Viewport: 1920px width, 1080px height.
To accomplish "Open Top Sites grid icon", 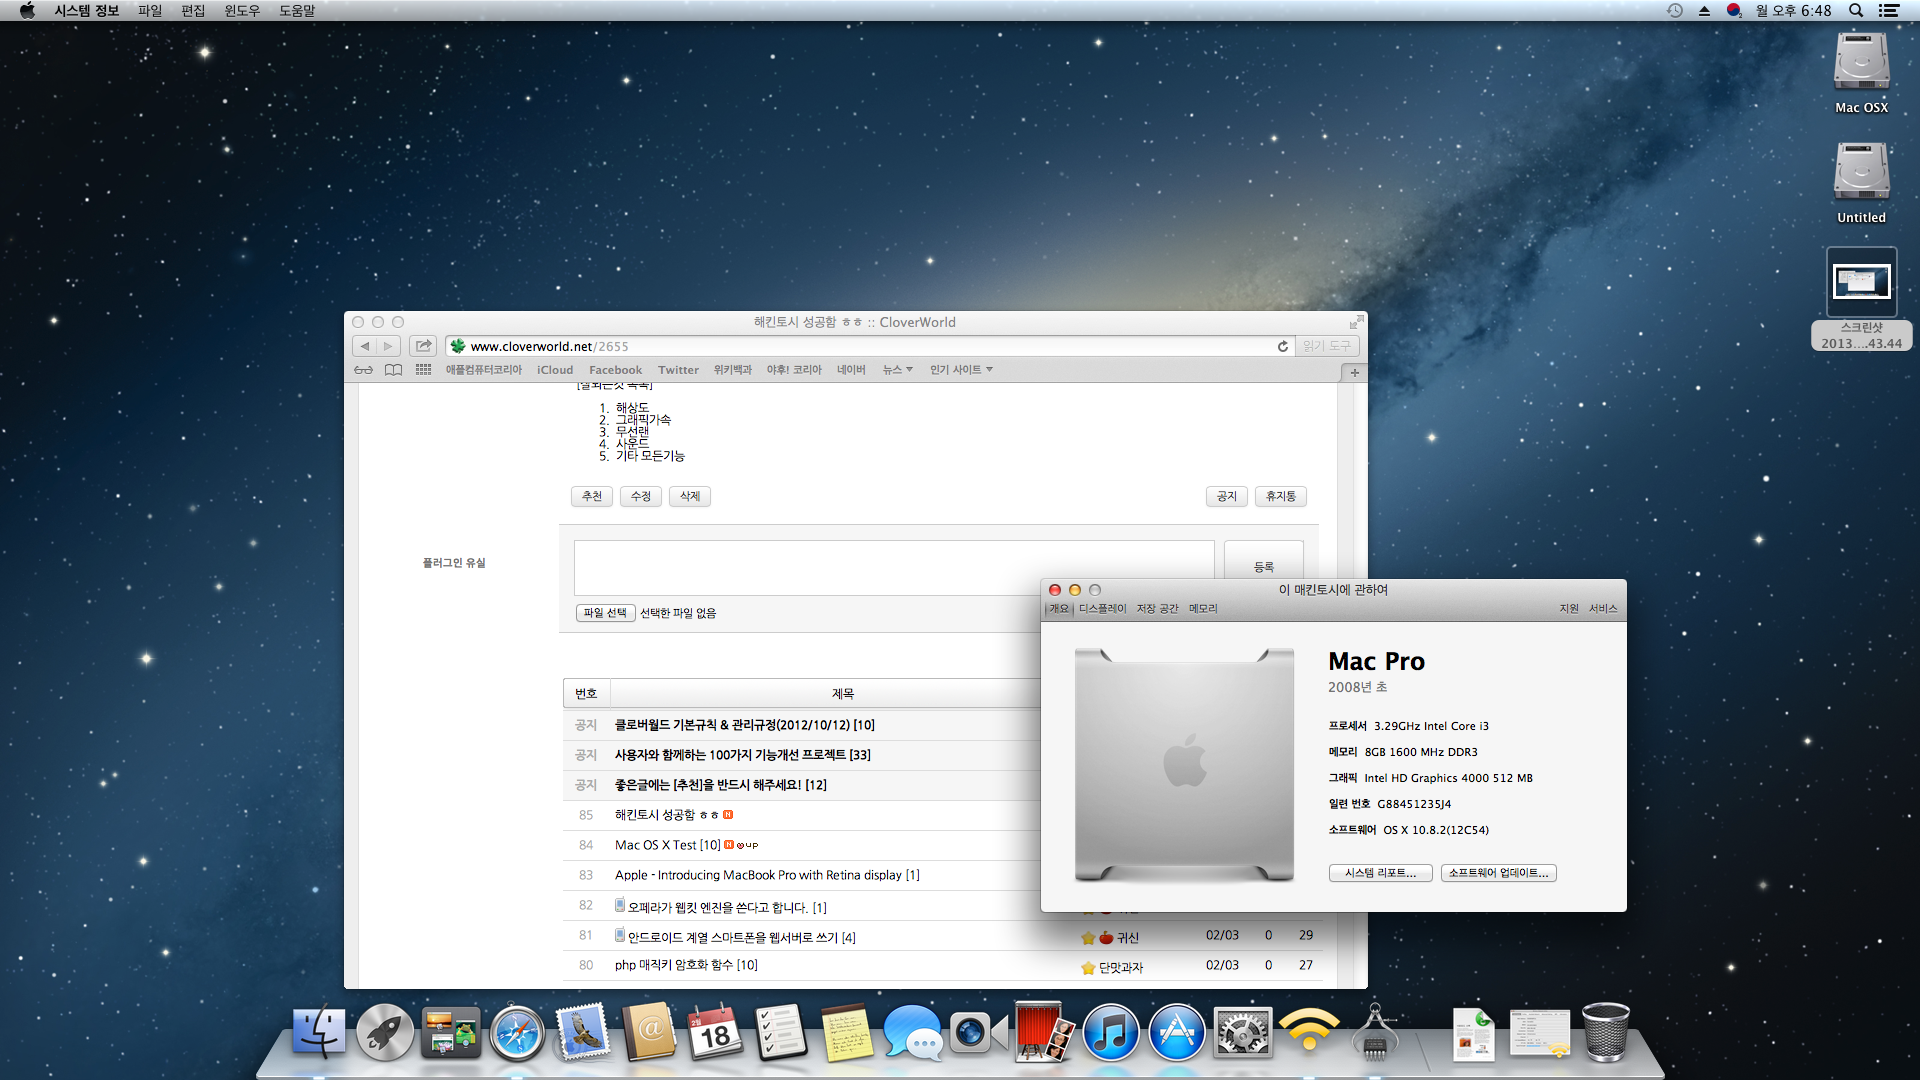I will [x=423, y=370].
